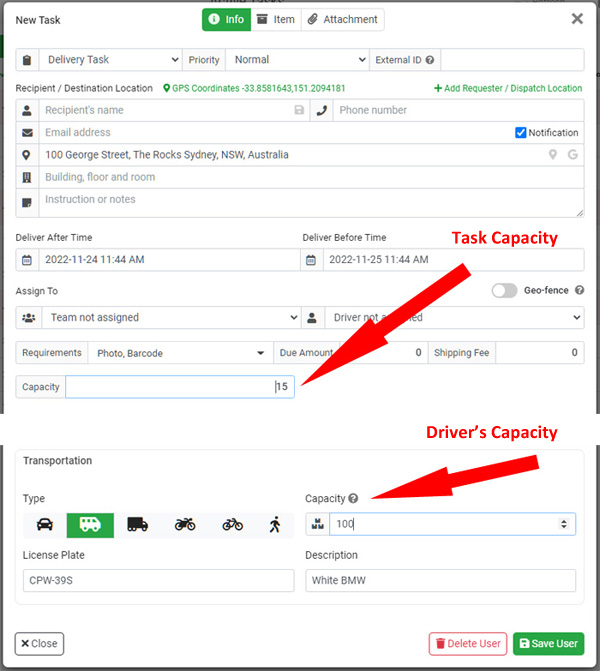This screenshot has height=671, width=600.
Task: Click Building, floor and room field
Action: point(311,177)
